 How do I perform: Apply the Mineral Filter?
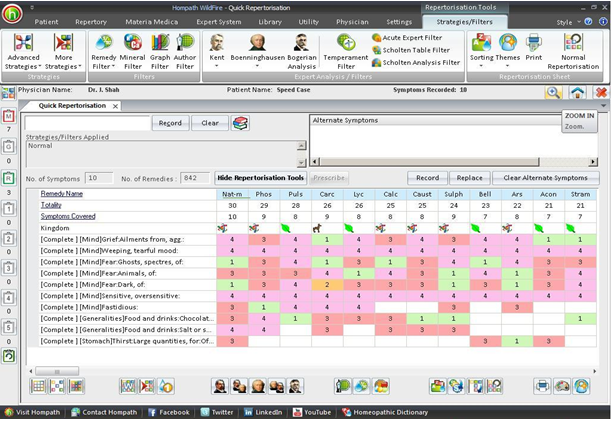tap(133, 52)
